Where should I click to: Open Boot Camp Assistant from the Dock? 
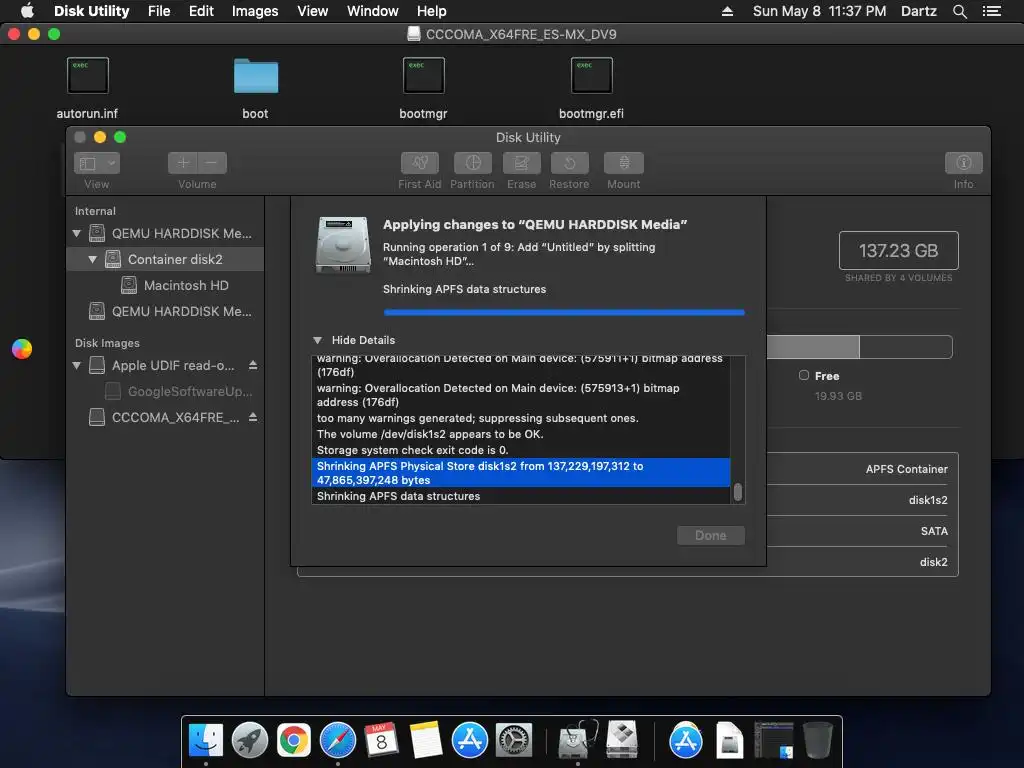tap(622, 739)
